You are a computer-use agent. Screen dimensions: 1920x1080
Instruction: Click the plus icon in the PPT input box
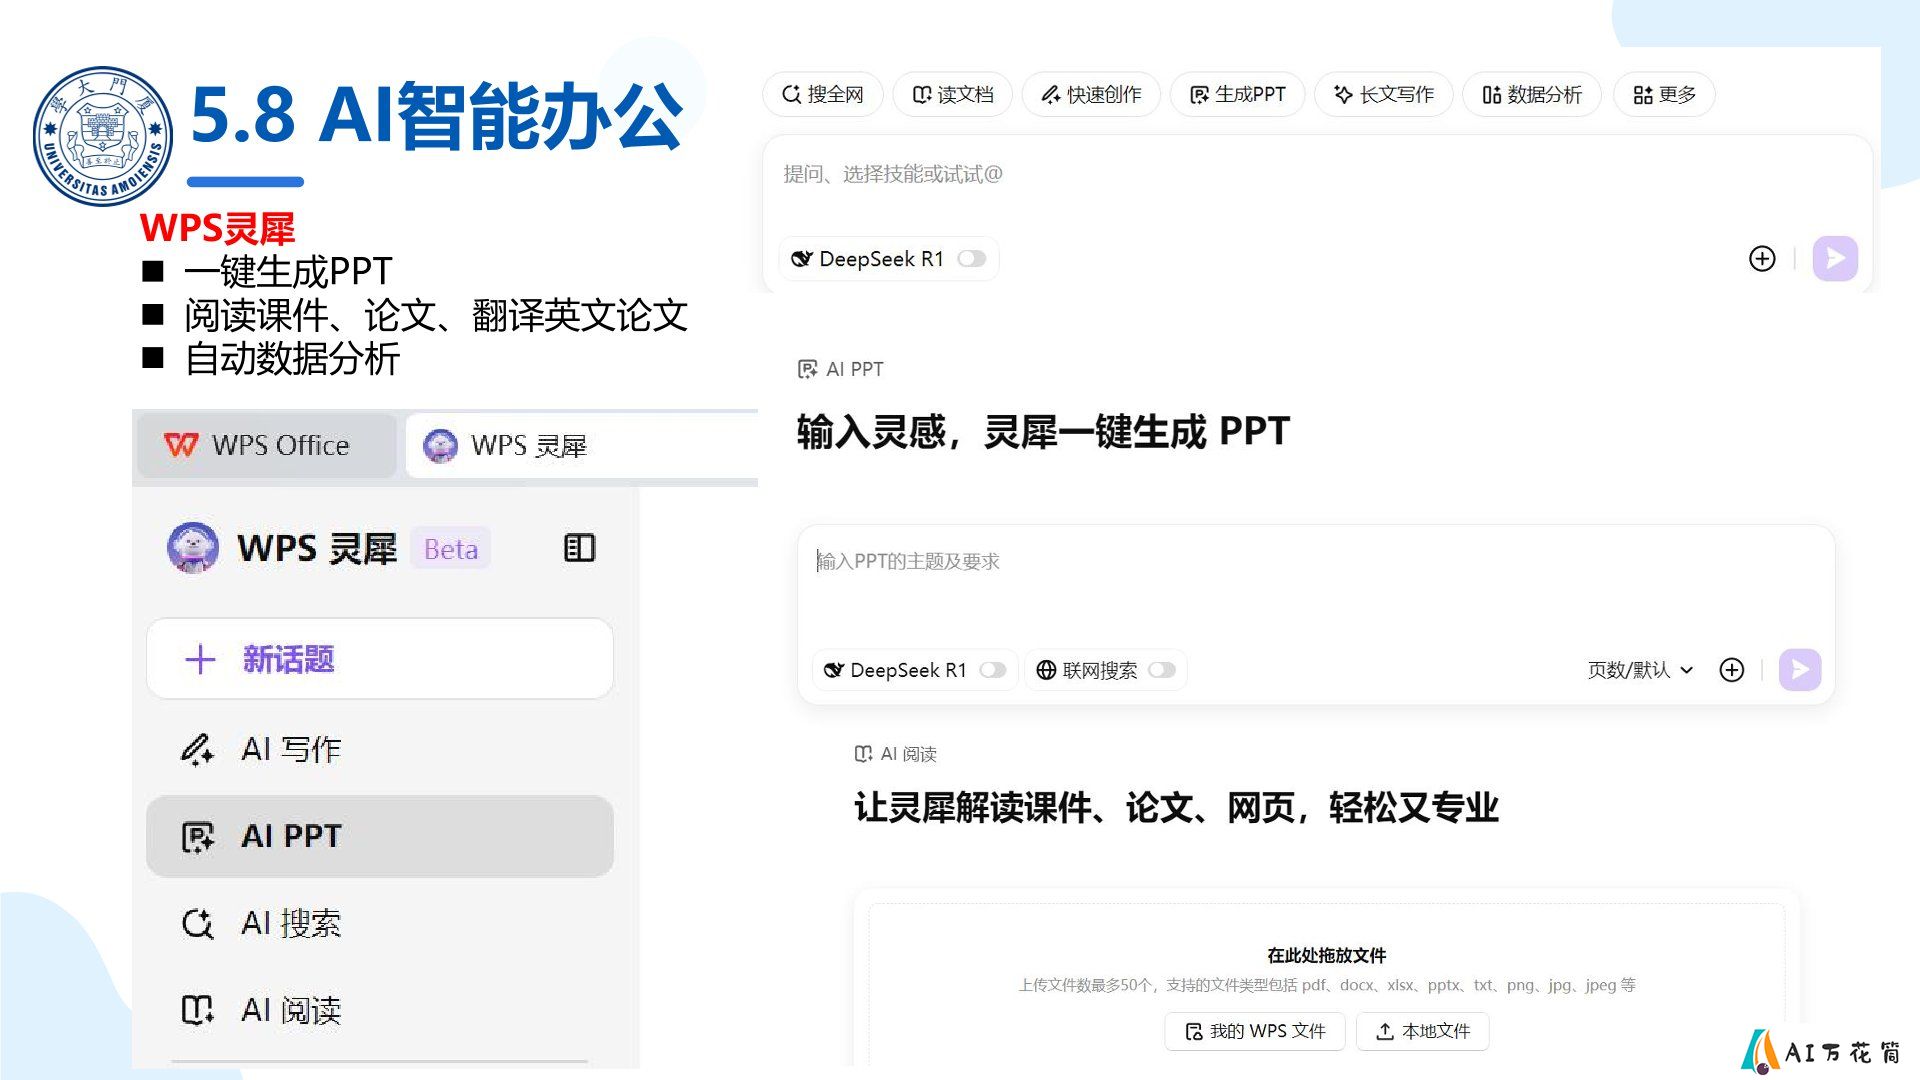[1732, 670]
